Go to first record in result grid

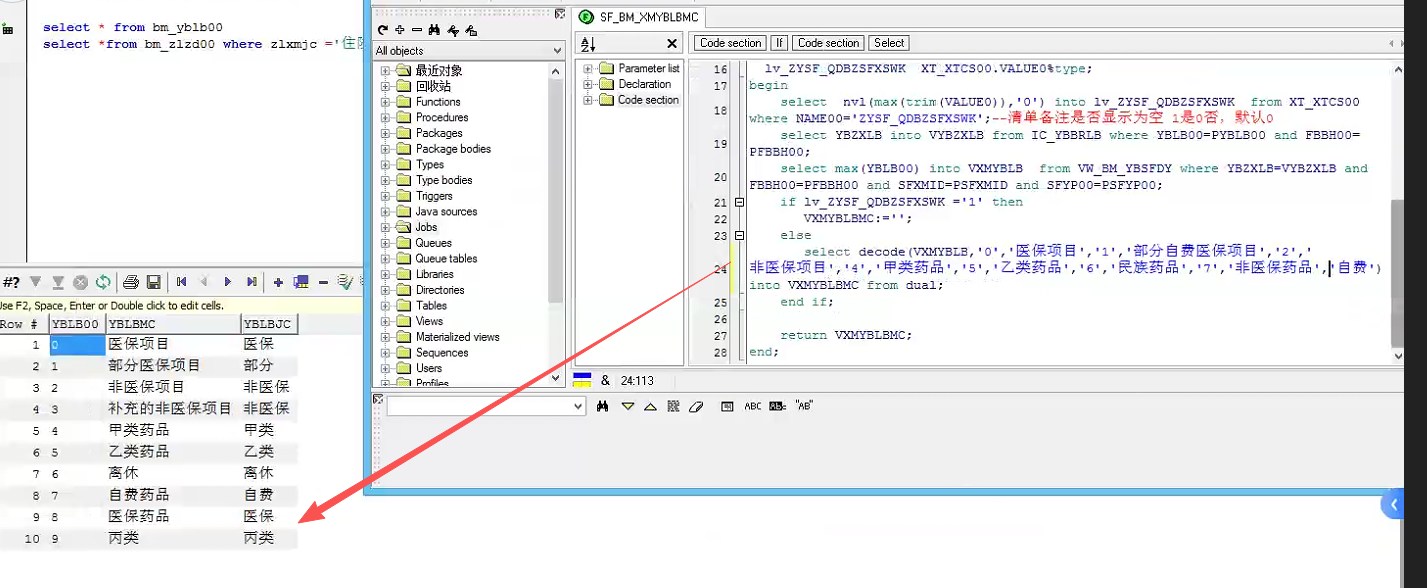(182, 282)
